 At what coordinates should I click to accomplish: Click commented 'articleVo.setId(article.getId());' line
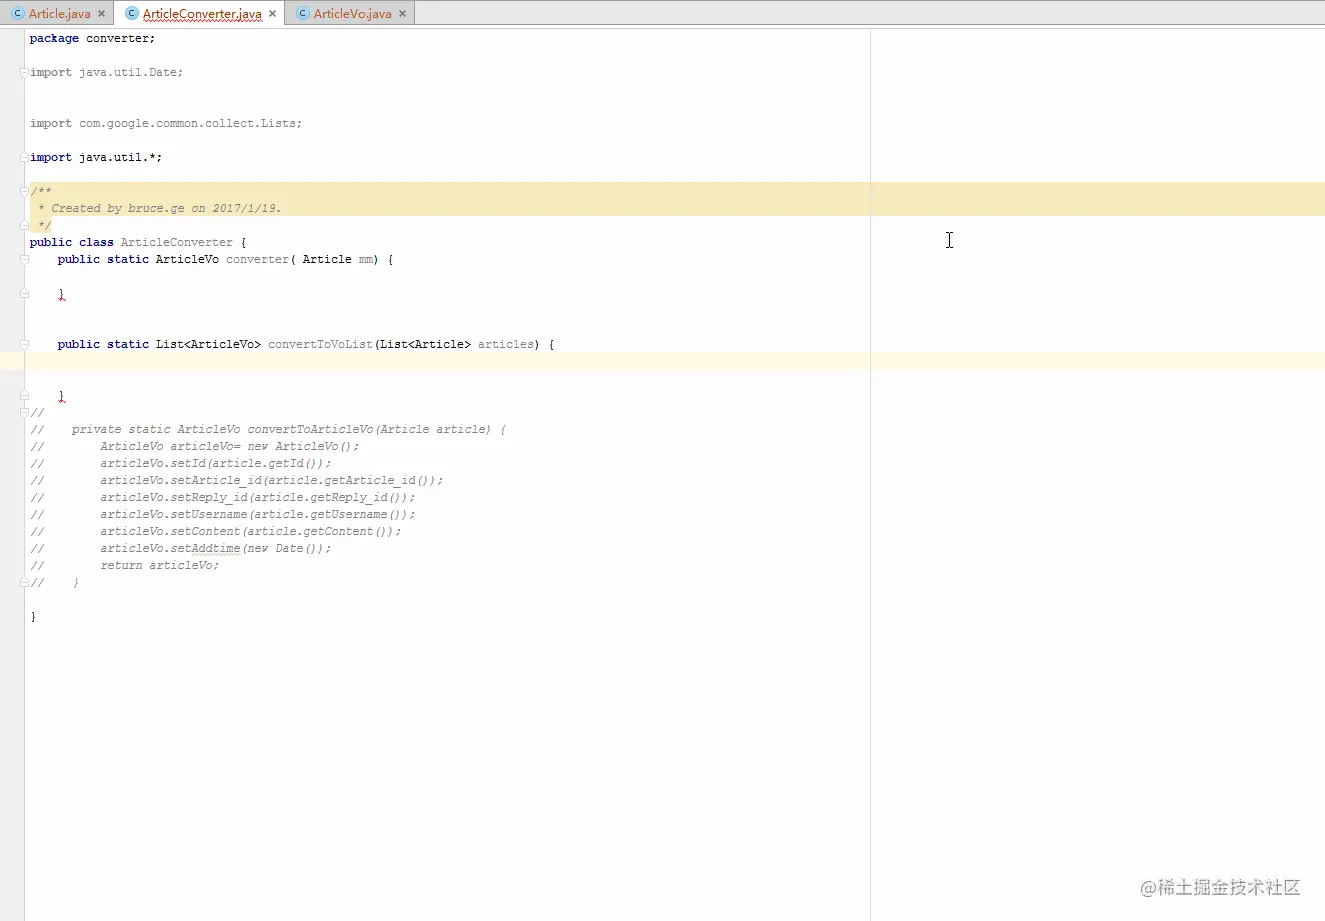click(215, 463)
